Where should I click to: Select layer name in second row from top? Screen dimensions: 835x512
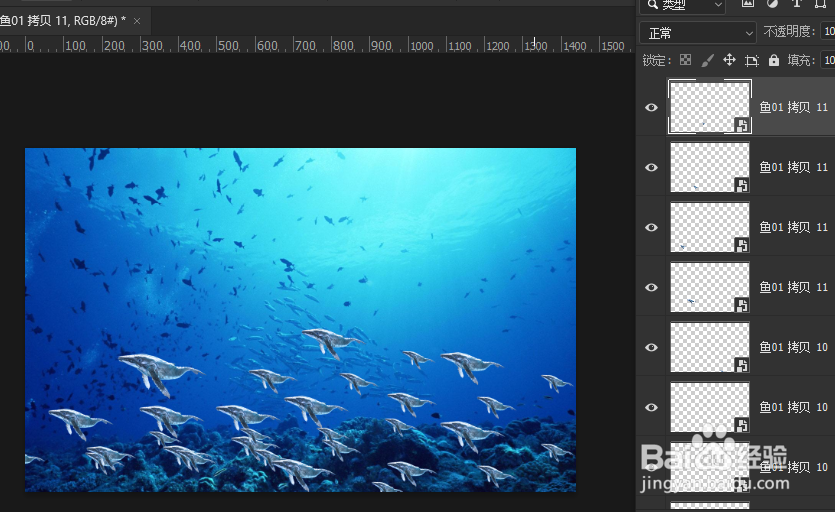tap(793, 167)
